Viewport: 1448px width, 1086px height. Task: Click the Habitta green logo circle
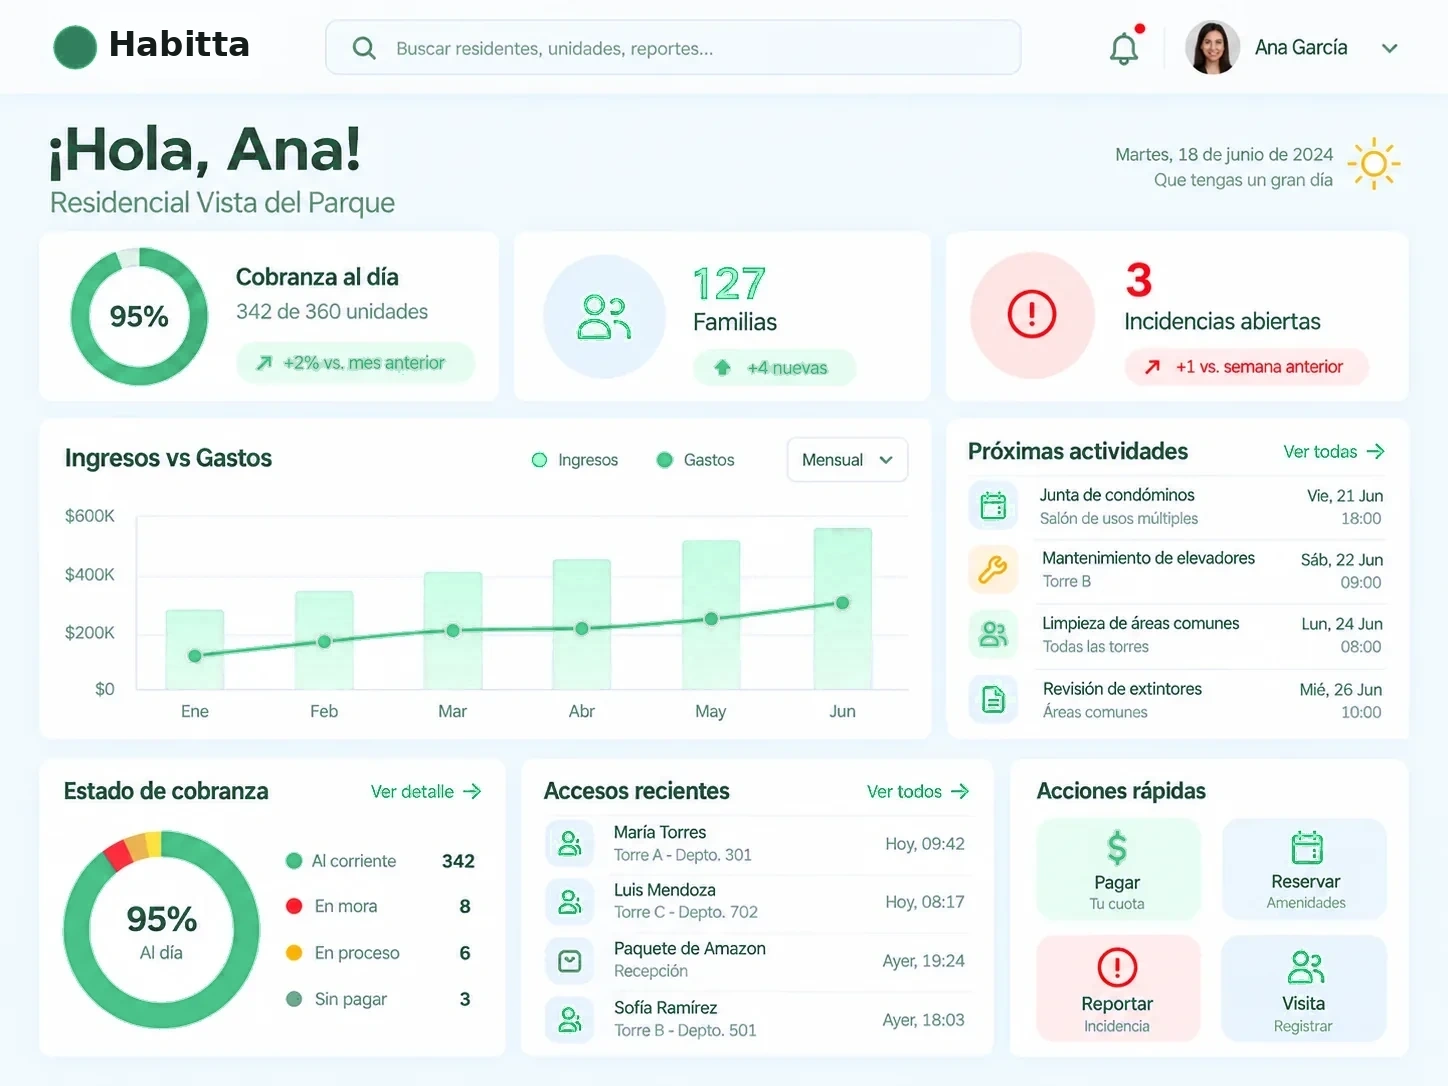(75, 46)
